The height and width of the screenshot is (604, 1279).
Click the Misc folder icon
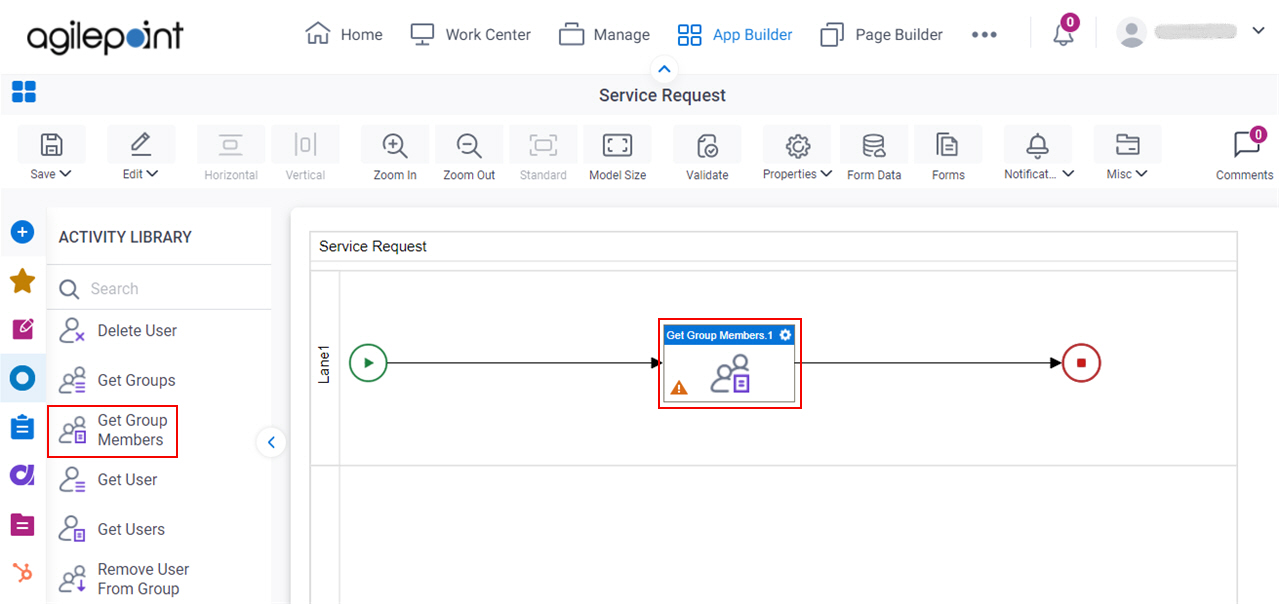(x=1127, y=146)
